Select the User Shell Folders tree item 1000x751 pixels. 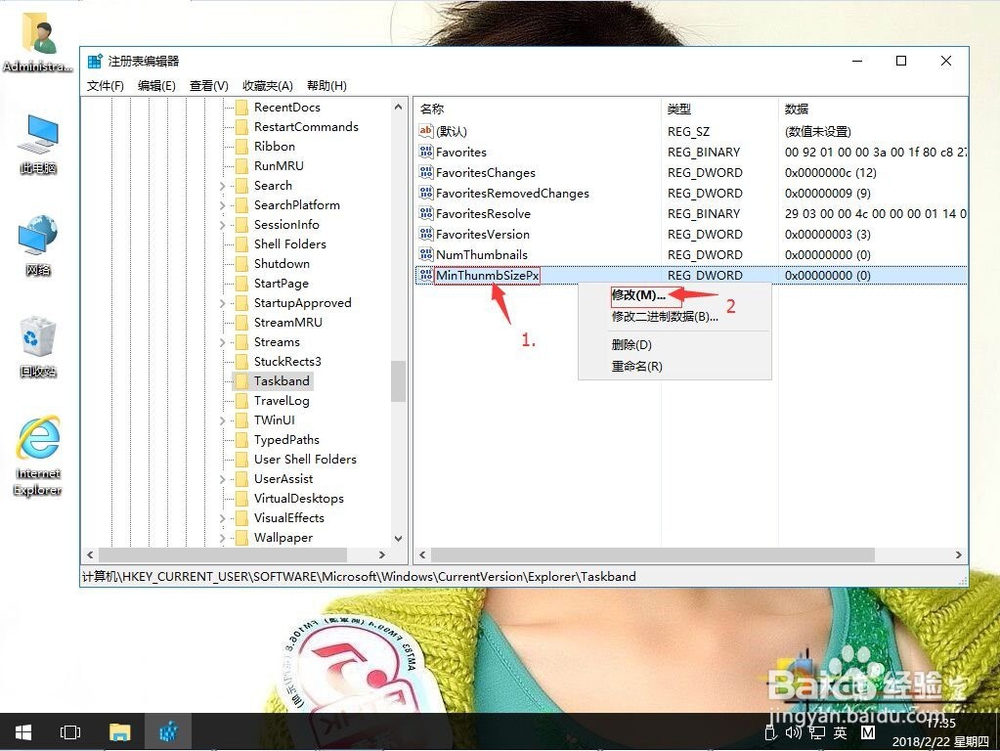tap(305, 459)
